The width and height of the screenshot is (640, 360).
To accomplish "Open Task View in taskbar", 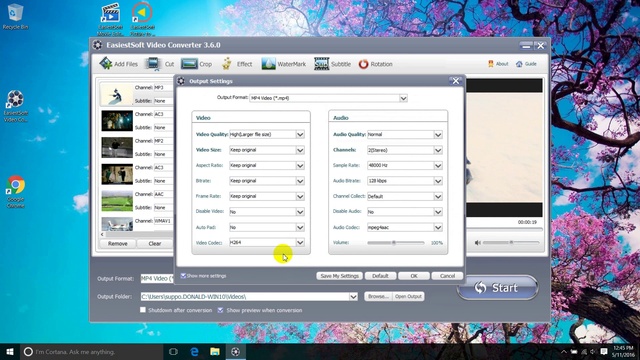I will [173, 351].
